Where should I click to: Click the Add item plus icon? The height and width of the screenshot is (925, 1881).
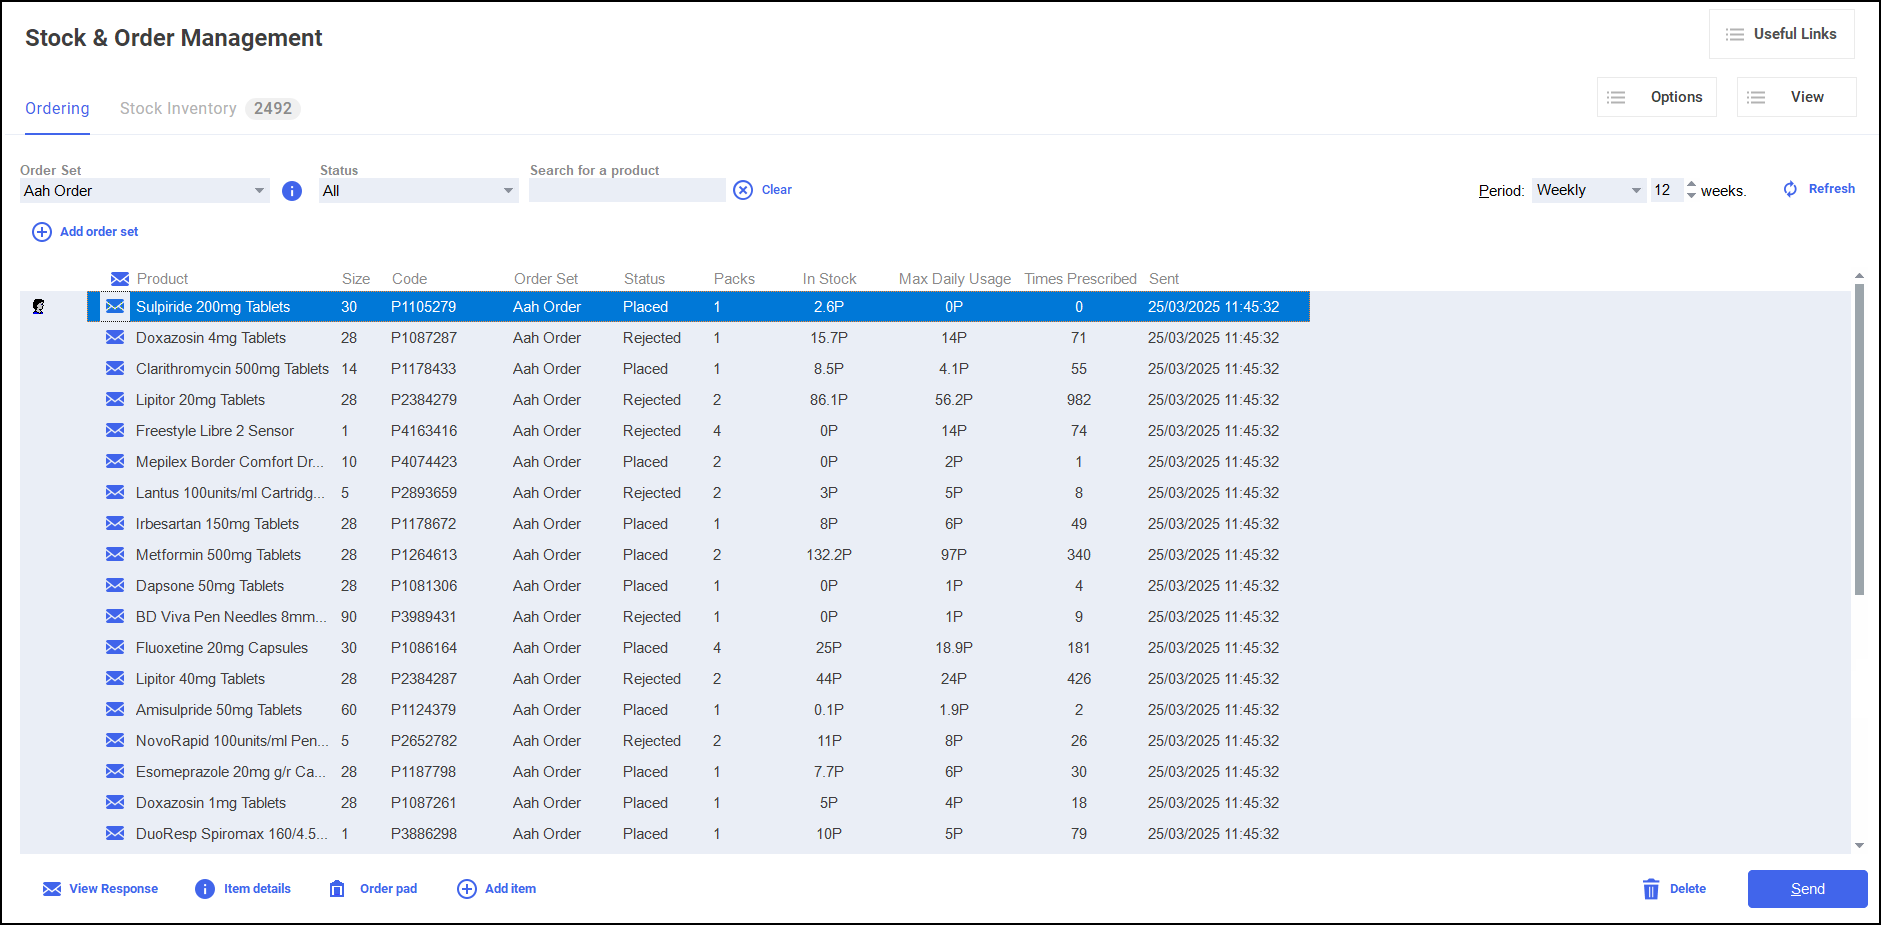pyautogui.click(x=467, y=889)
